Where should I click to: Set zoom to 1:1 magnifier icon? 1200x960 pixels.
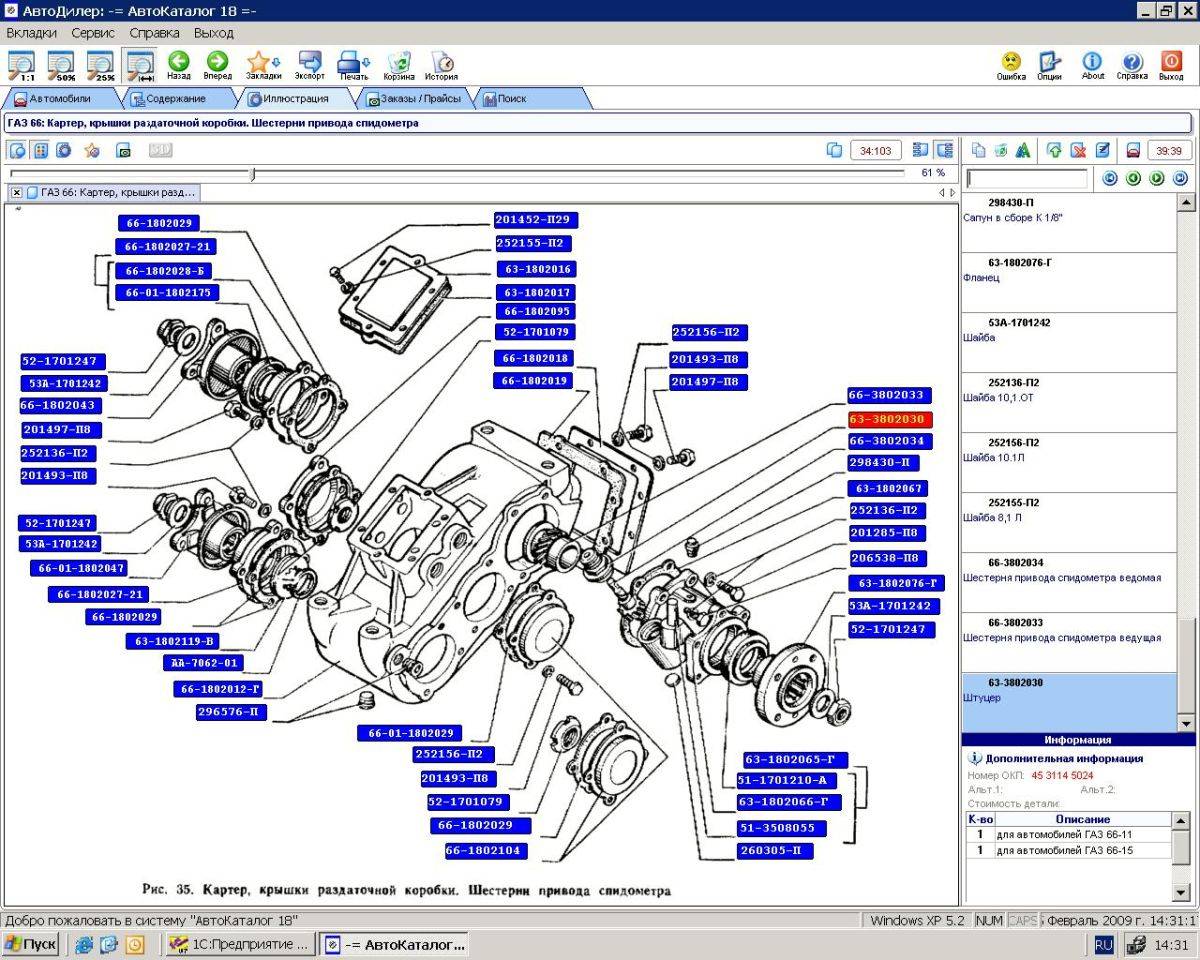(x=21, y=65)
